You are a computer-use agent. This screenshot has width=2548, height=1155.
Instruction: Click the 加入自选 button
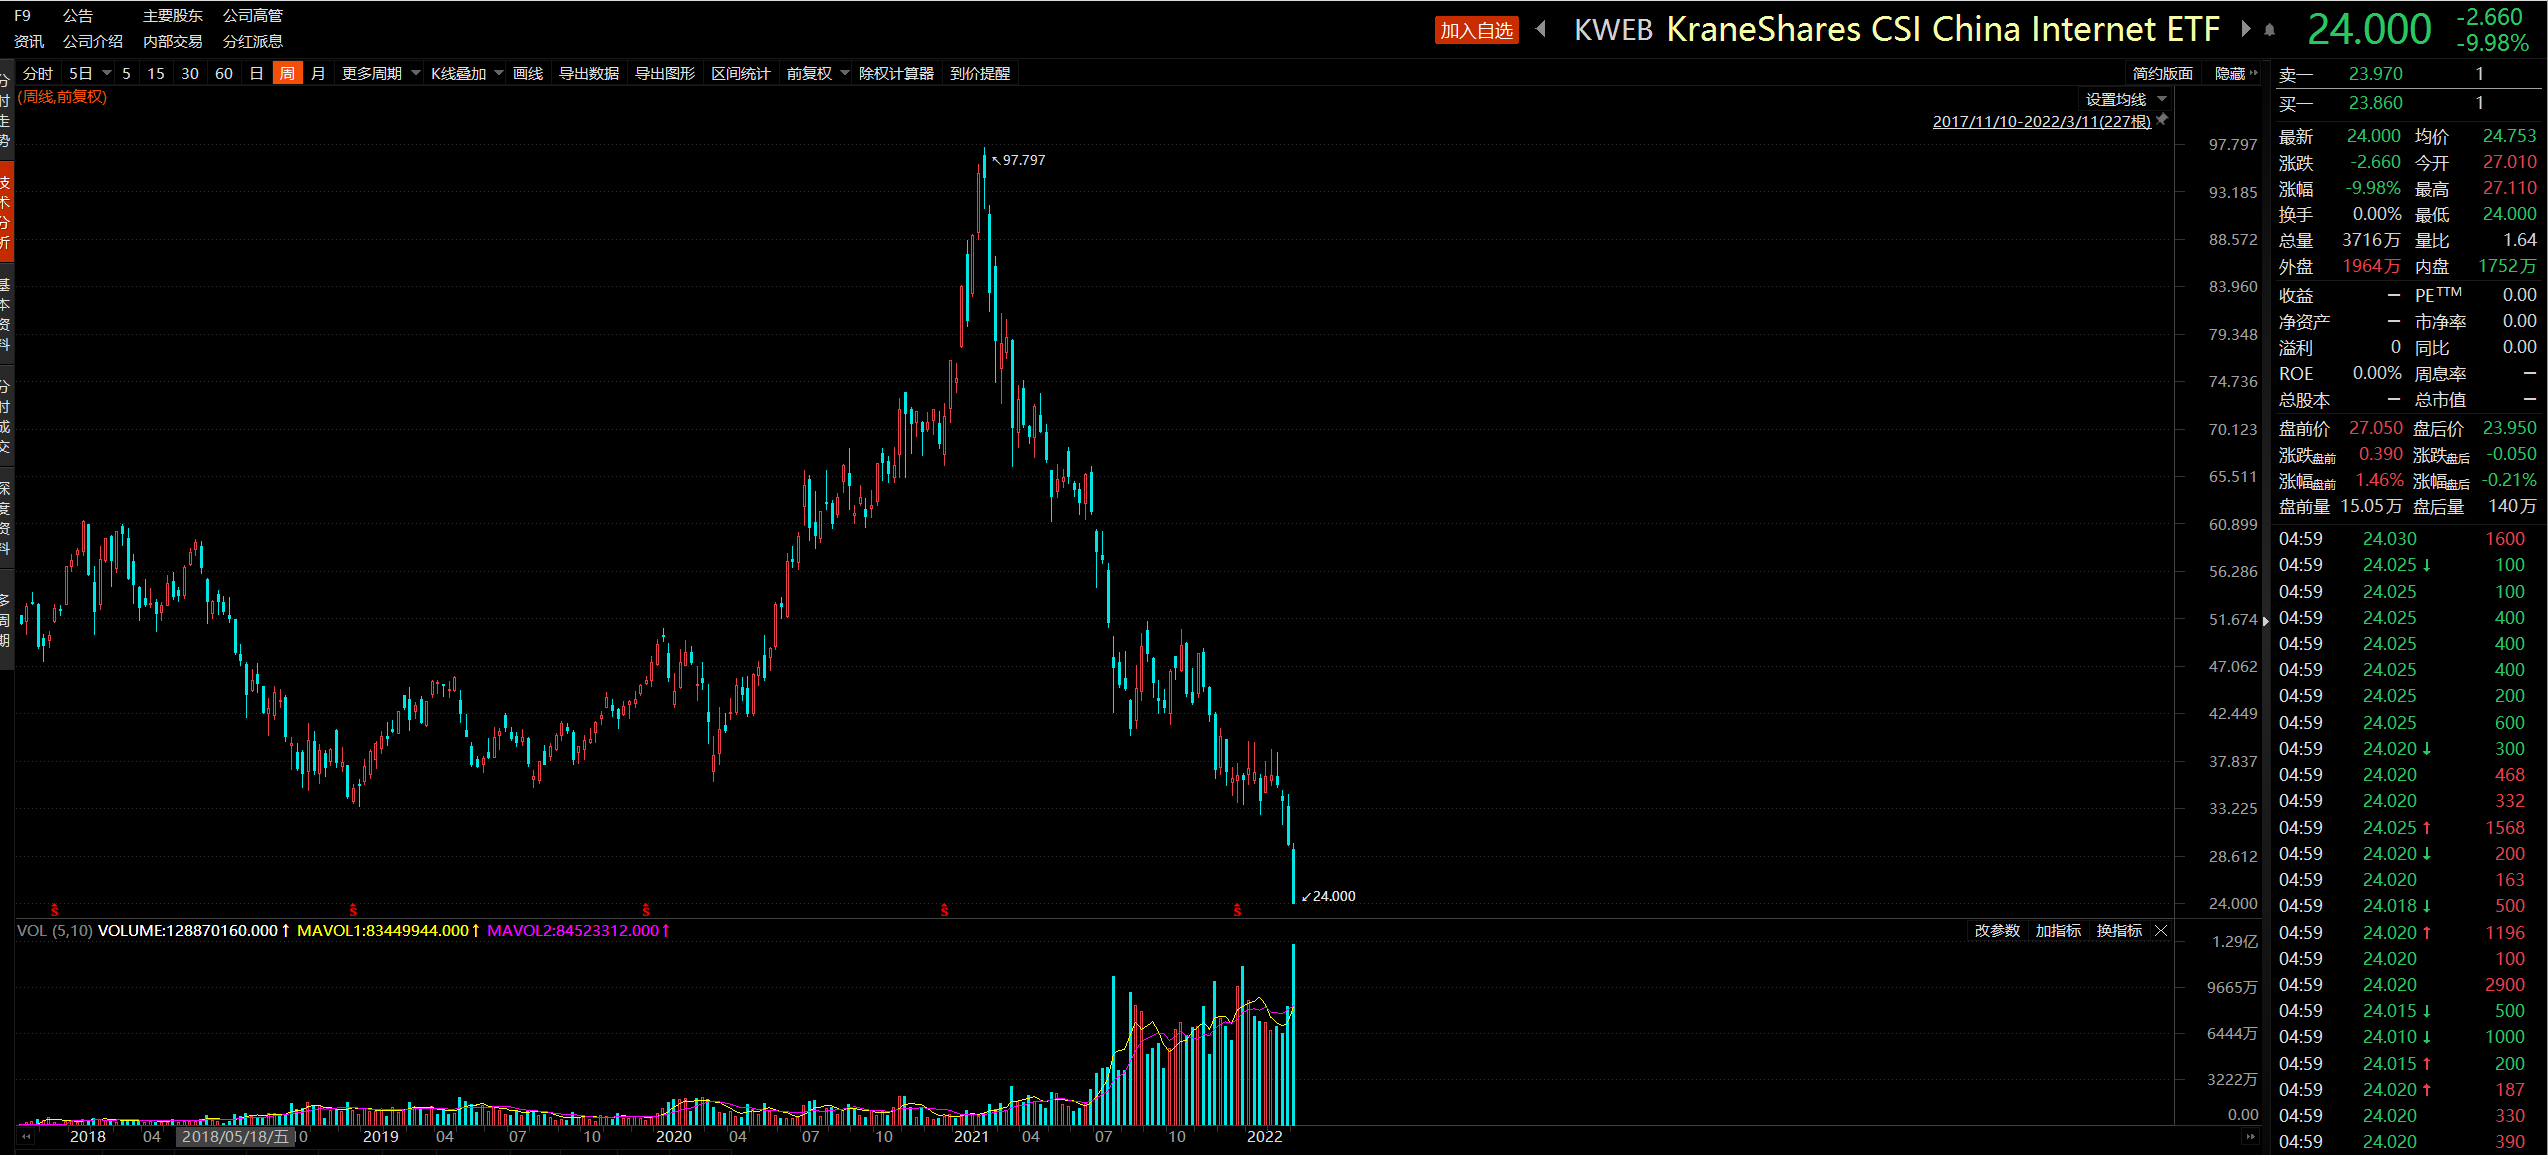[x=1476, y=30]
